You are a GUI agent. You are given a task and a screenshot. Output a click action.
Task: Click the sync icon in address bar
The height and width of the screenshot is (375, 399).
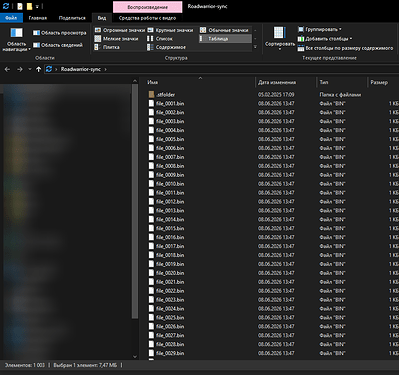click(x=49, y=69)
